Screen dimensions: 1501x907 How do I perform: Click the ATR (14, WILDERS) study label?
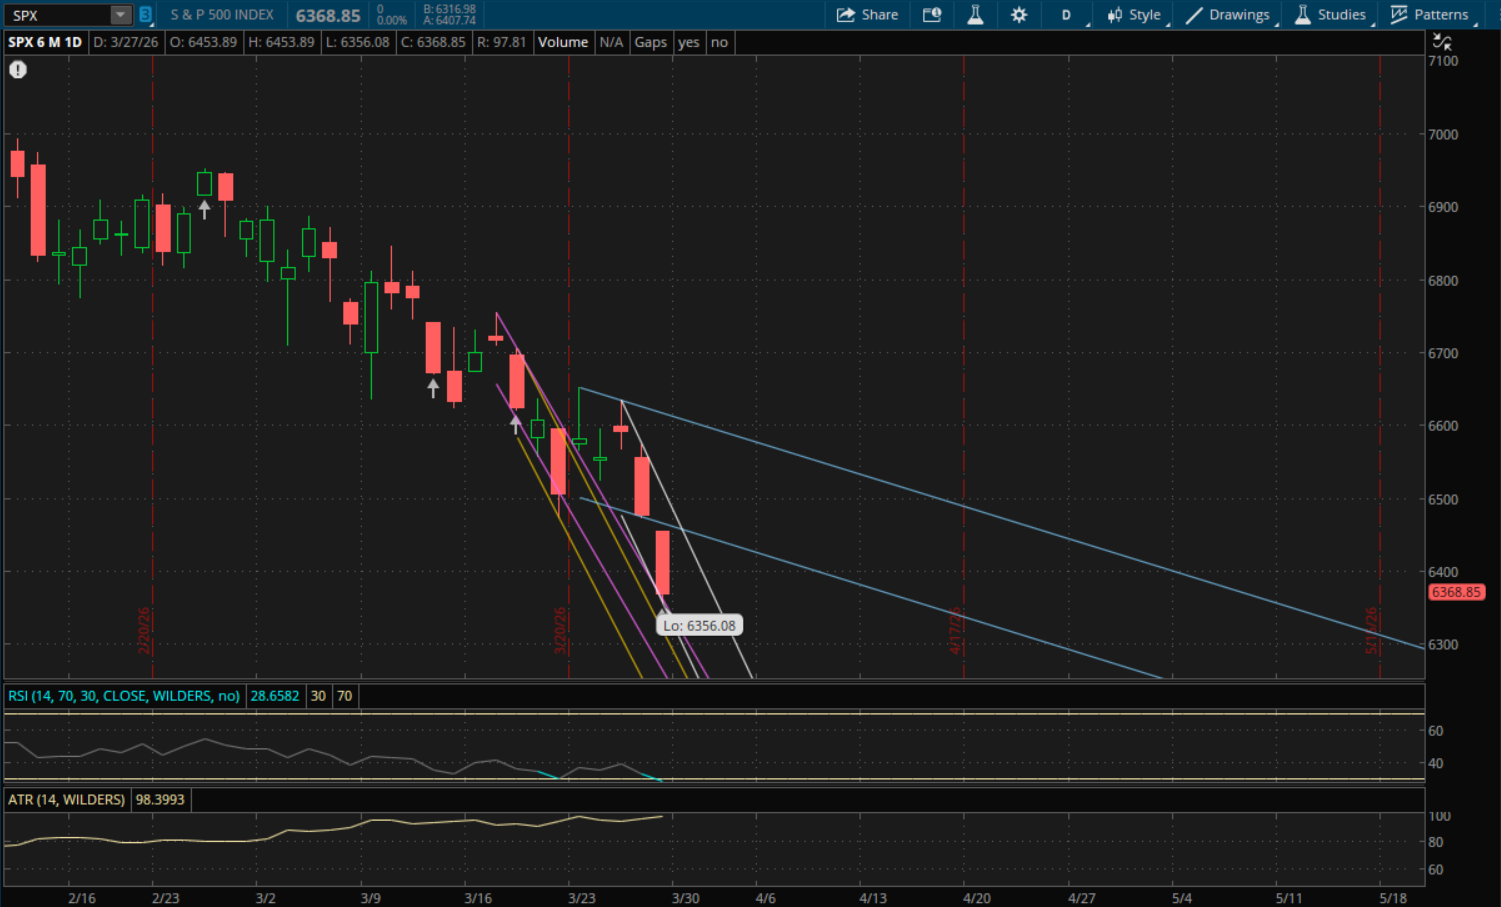[67, 800]
